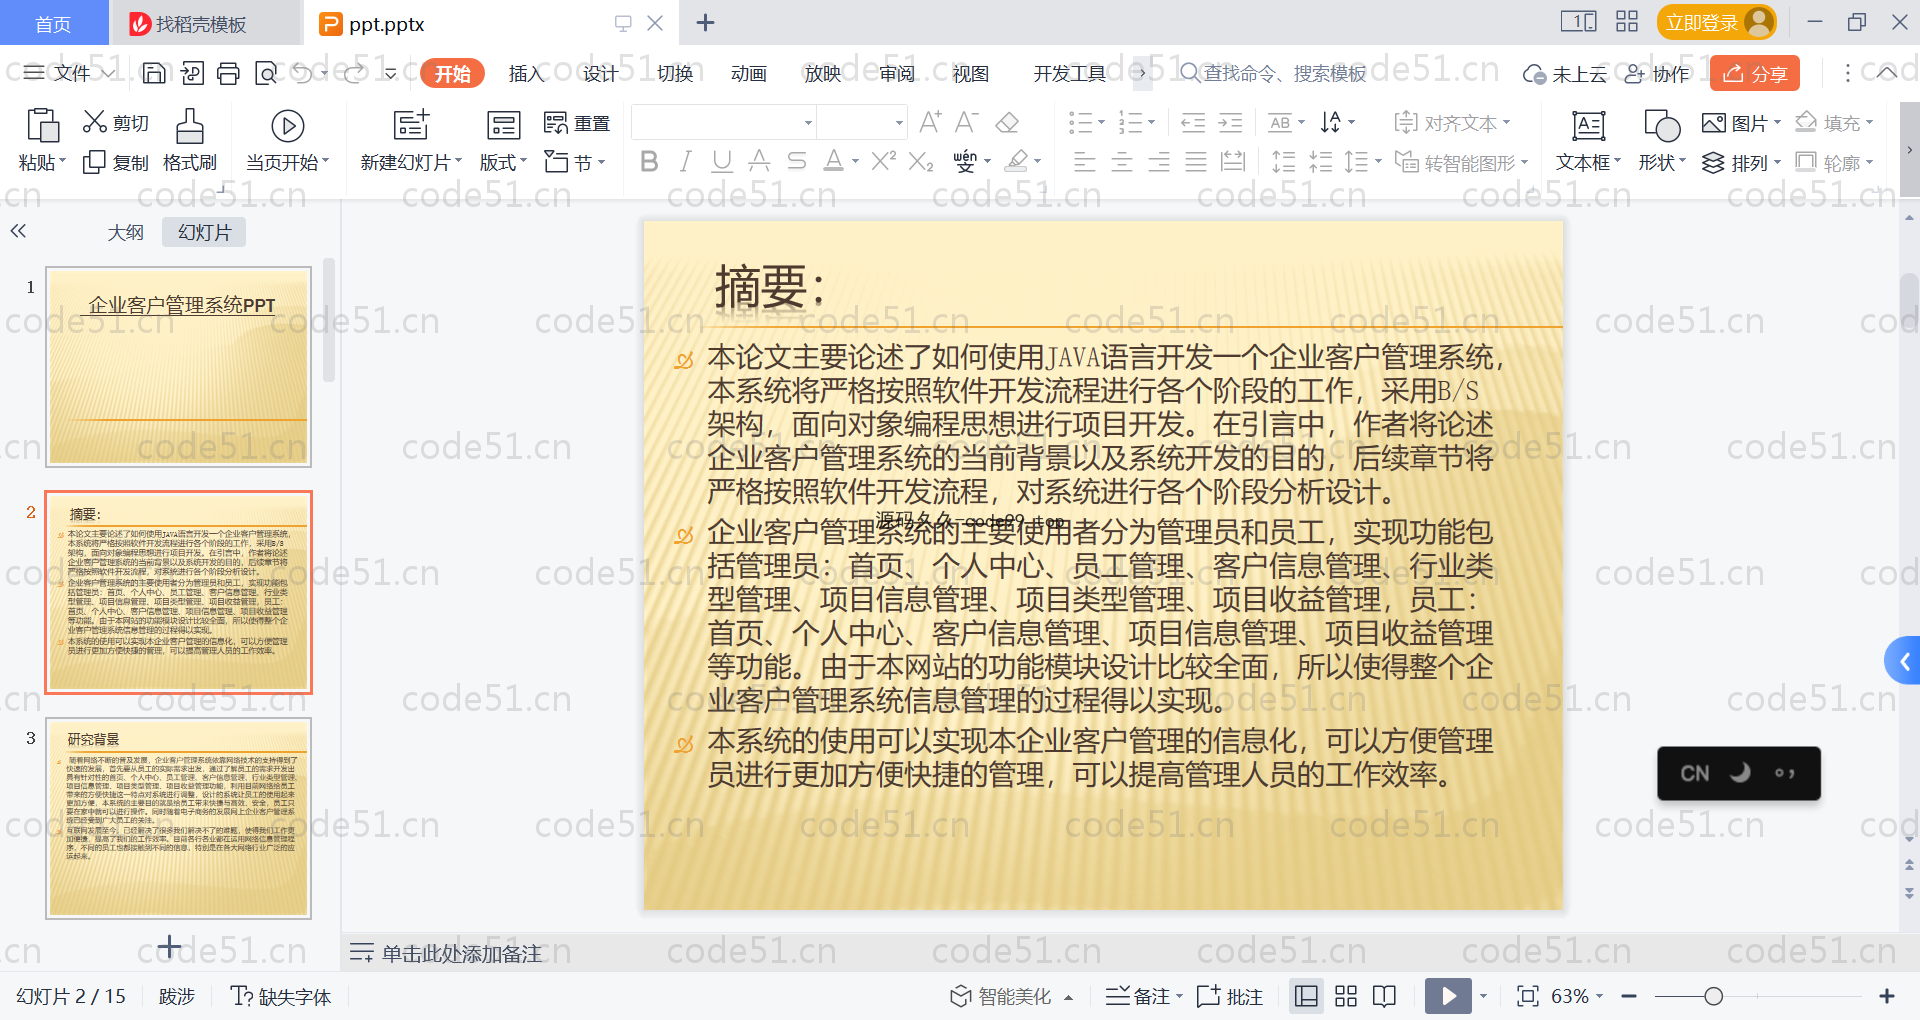The image size is (1920, 1020).
Task: Click the Print icon in quick toolbar
Action: tap(229, 73)
